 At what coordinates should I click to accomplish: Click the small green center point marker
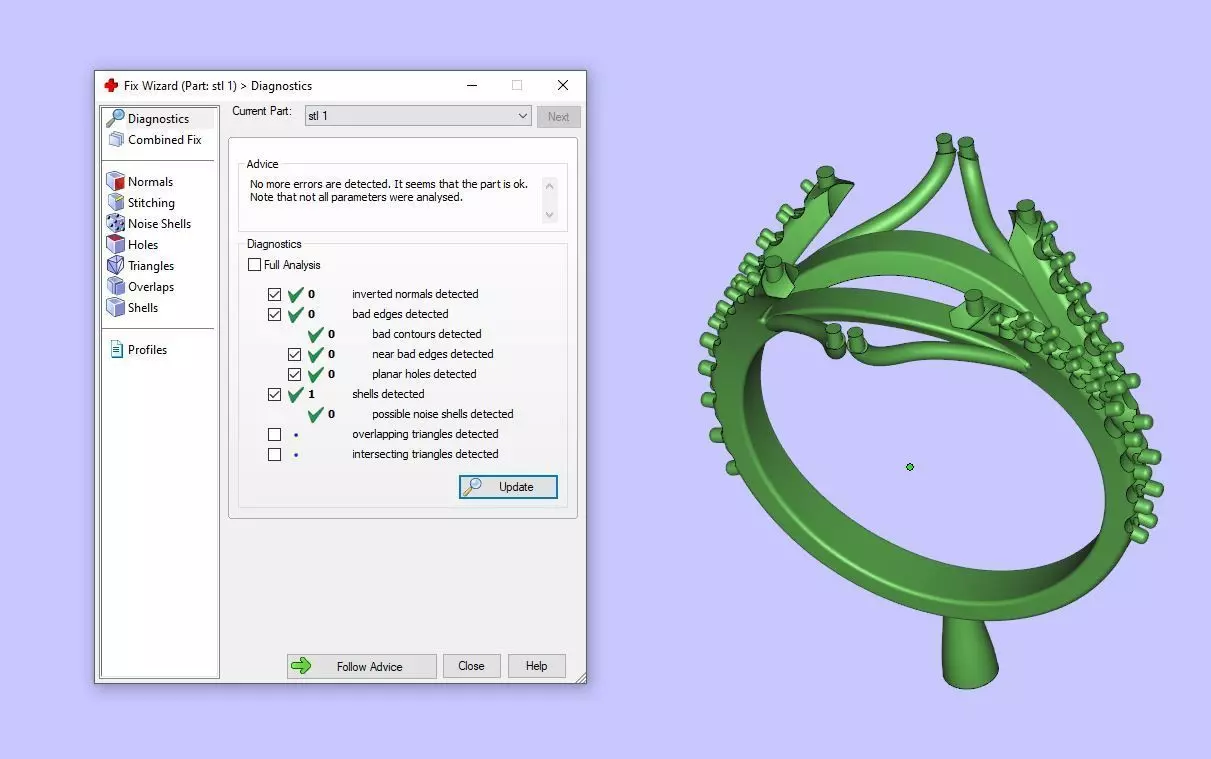(x=910, y=467)
